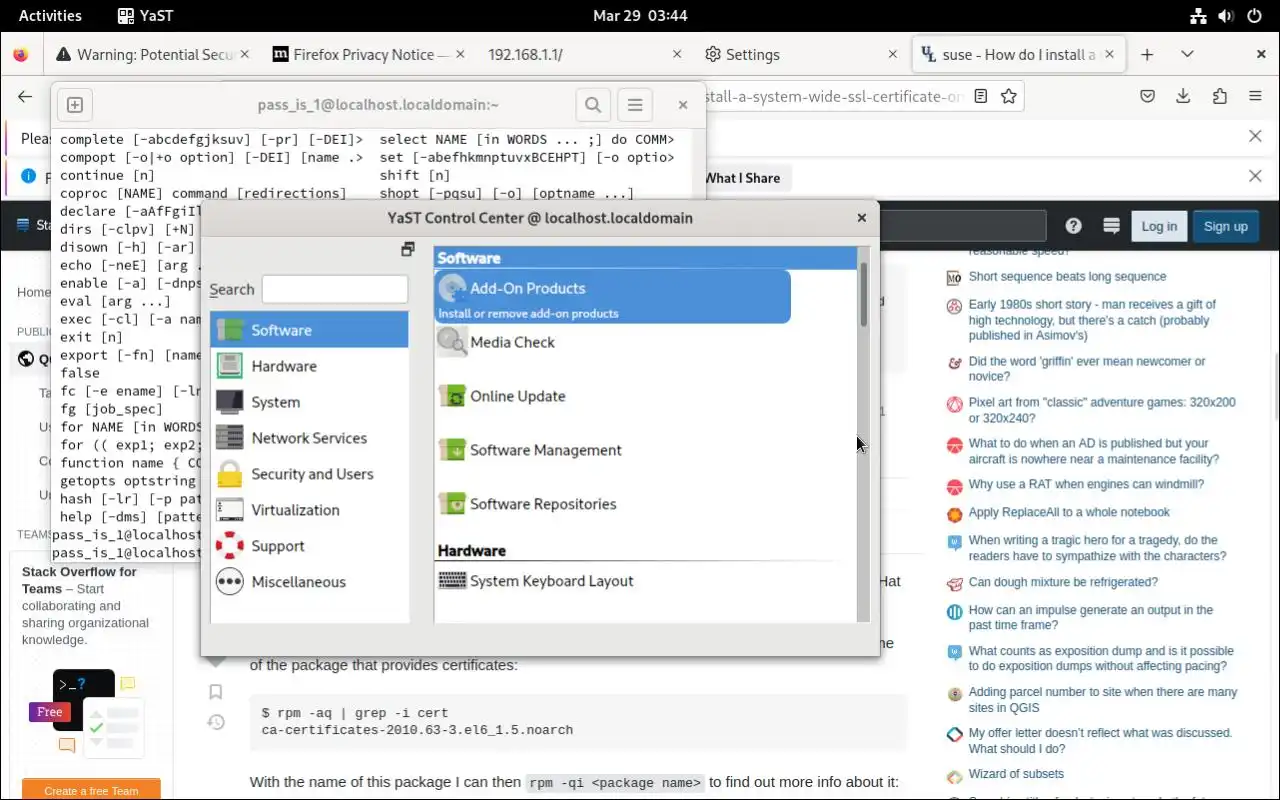
Task: Open a new Firefox tab
Action: 1147,55
